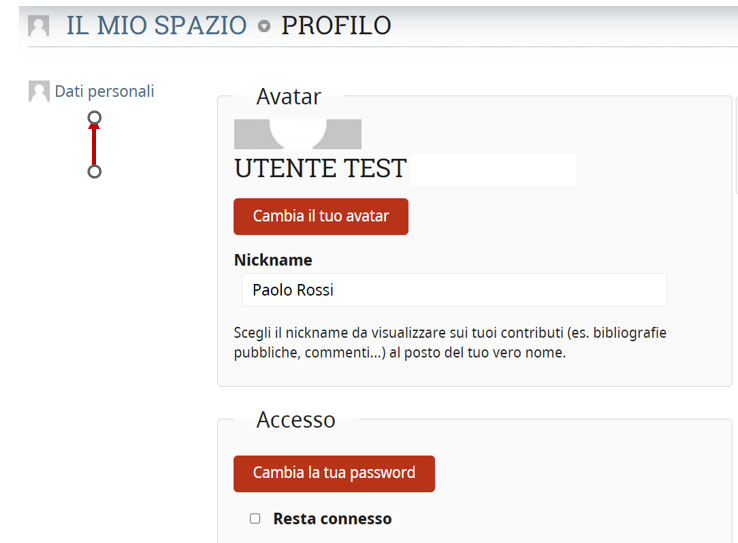
Task: Click the Resta connesso label text
Action: (x=332, y=519)
